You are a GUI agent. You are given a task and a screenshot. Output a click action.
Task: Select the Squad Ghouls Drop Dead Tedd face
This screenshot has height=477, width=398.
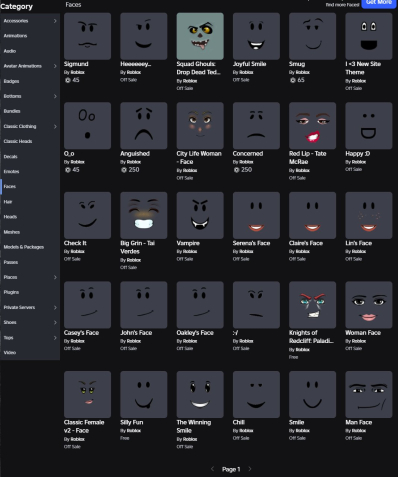pyautogui.click(x=200, y=36)
